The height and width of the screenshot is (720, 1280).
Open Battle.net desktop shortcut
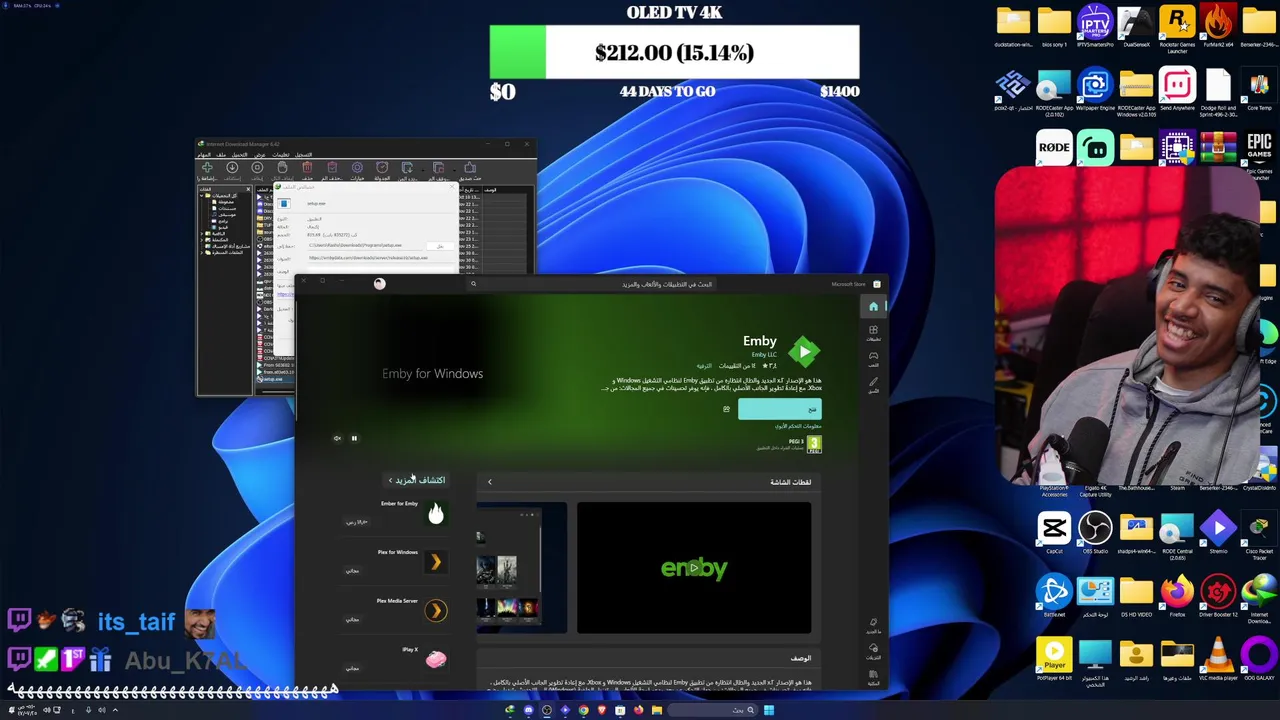(x=1054, y=596)
